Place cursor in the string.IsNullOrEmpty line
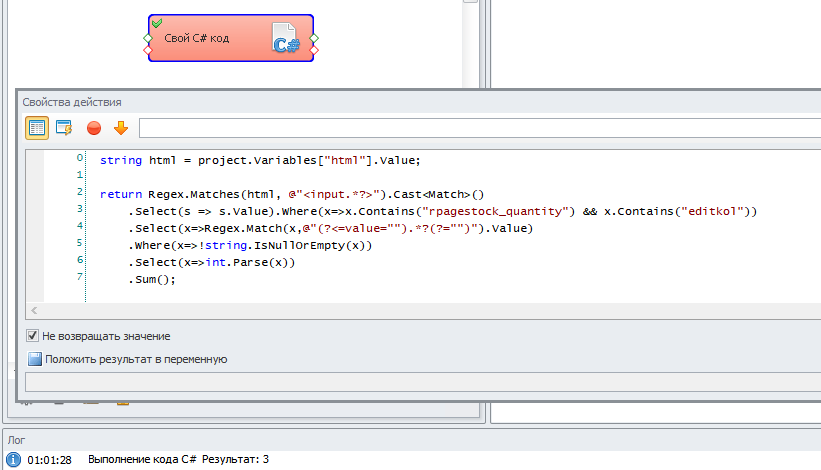The height and width of the screenshot is (470, 821). point(250,245)
